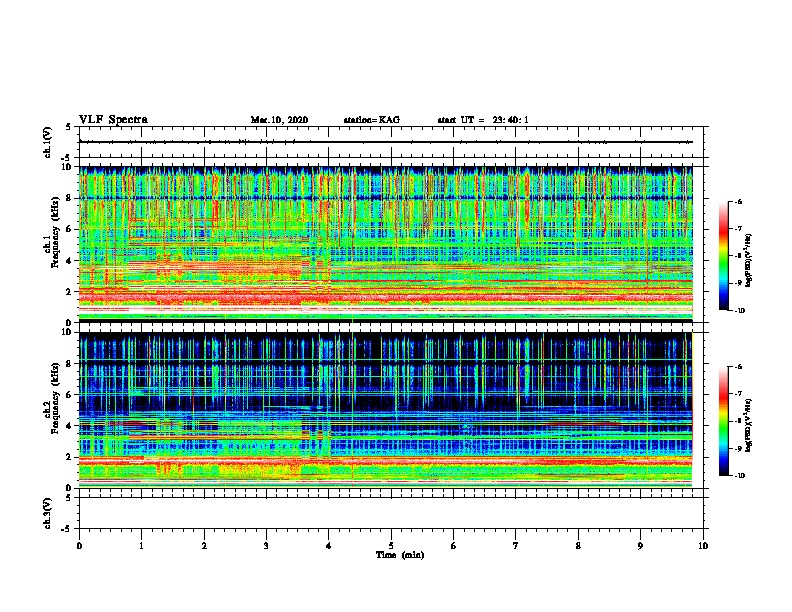Click the "ch.1(V)" waveform axis label
The image size is (792, 612).
[x=48, y=142]
